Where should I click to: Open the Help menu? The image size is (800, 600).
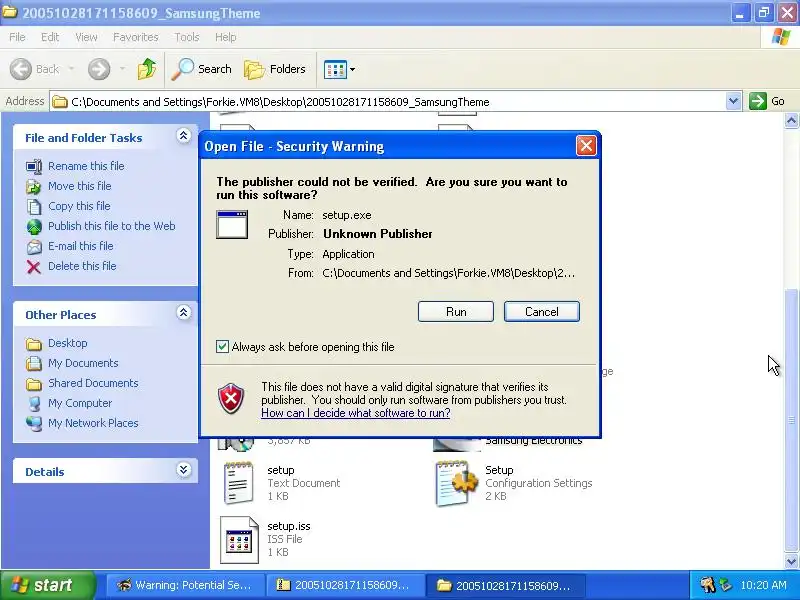coord(225,37)
